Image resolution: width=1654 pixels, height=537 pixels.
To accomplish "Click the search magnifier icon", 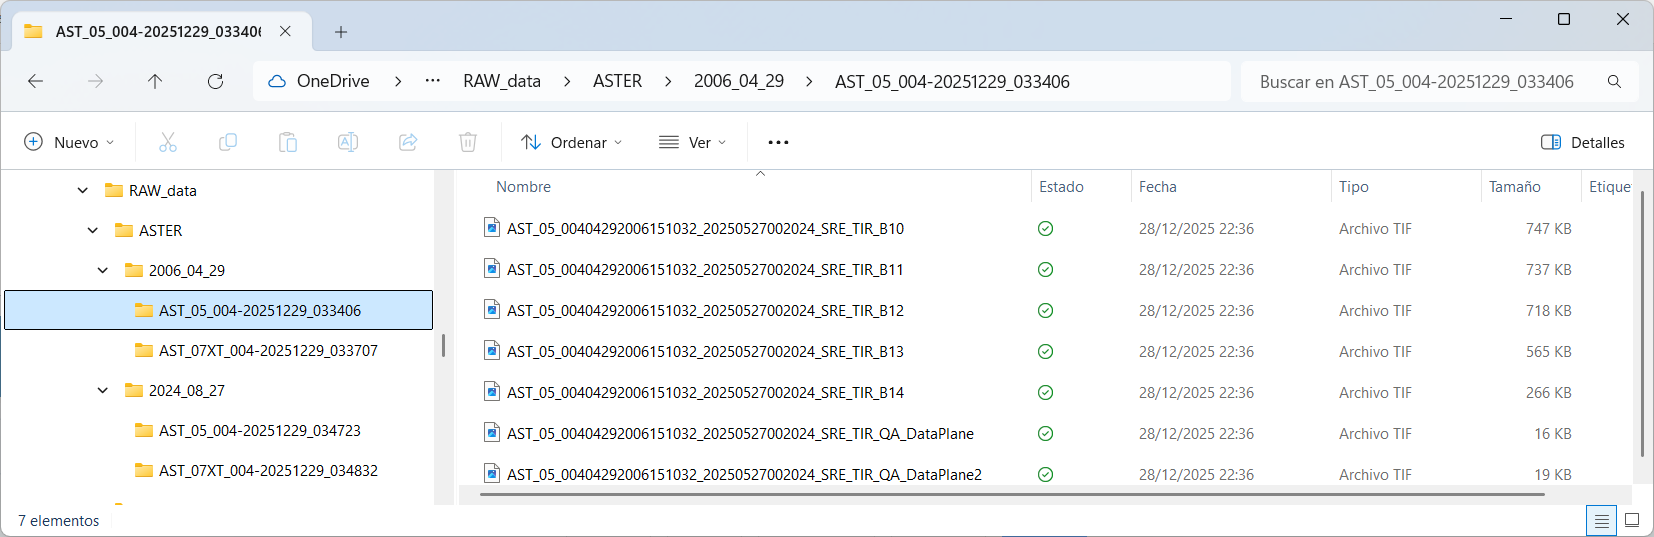I will [x=1614, y=81].
